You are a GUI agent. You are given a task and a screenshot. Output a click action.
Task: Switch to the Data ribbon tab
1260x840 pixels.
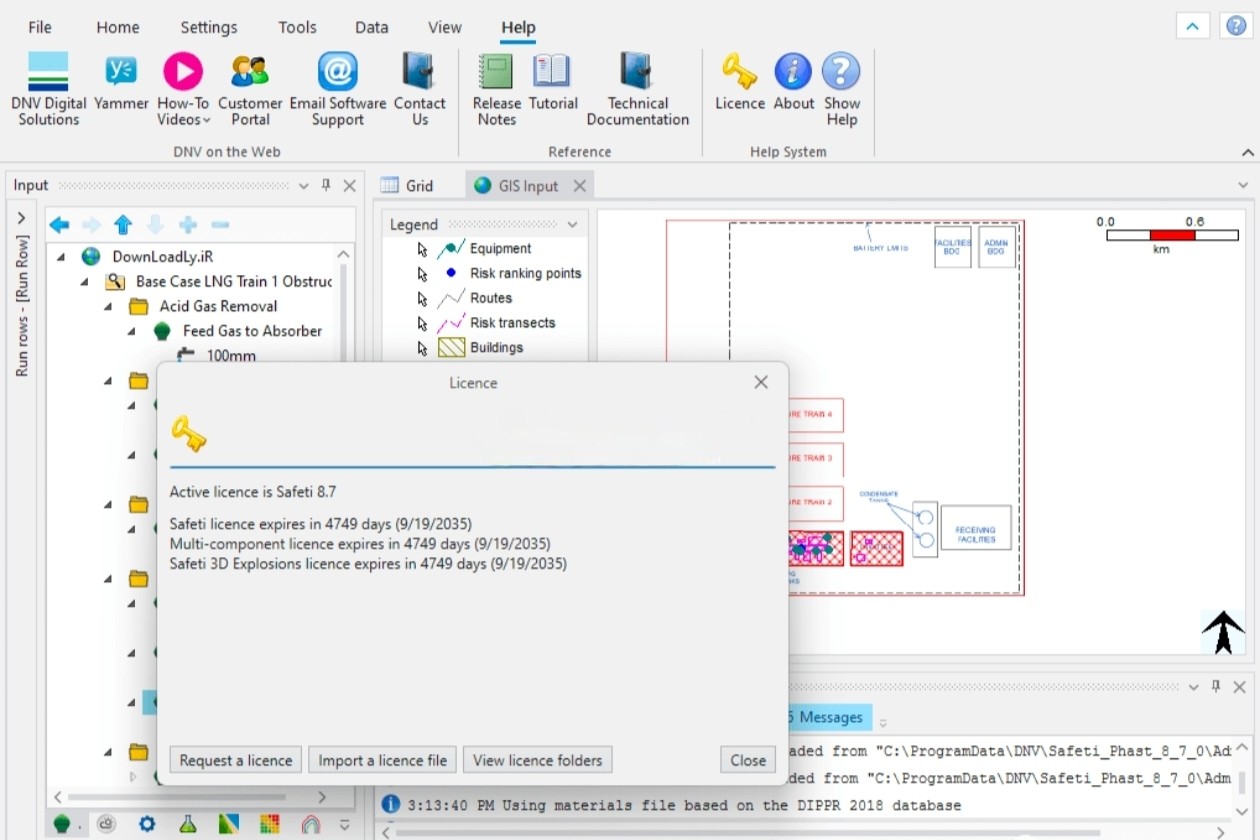pyautogui.click(x=371, y=27)
